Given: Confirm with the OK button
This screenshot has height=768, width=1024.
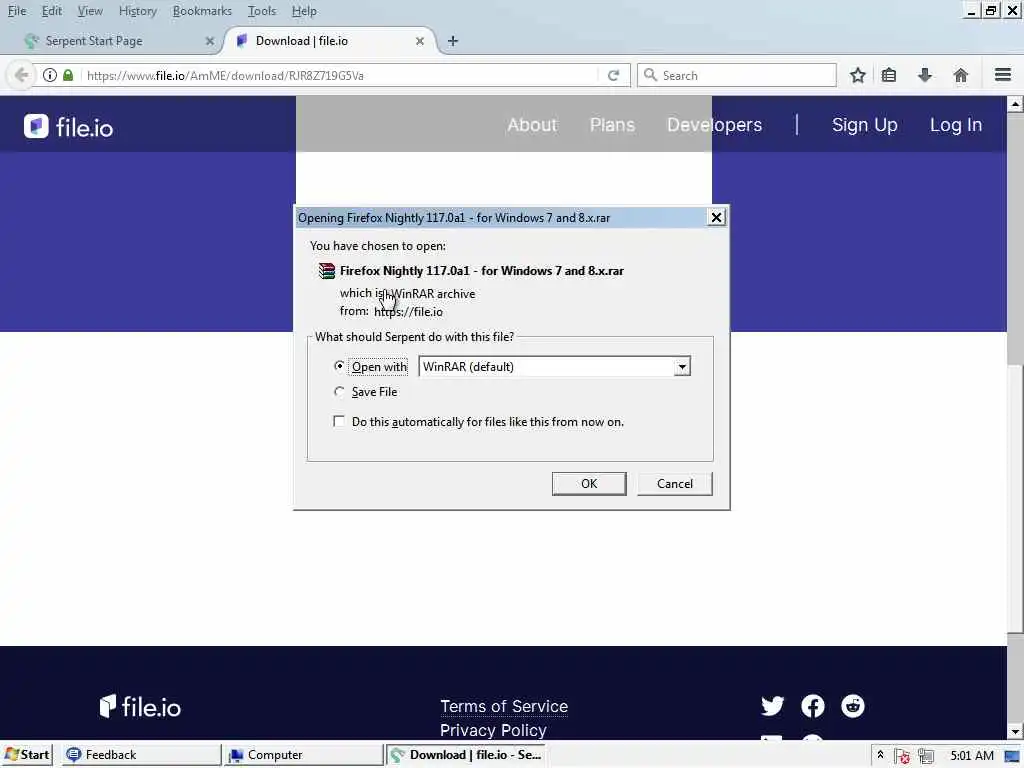Looking at the screenshot, I should pyautogui.click(x=589, y=483).
